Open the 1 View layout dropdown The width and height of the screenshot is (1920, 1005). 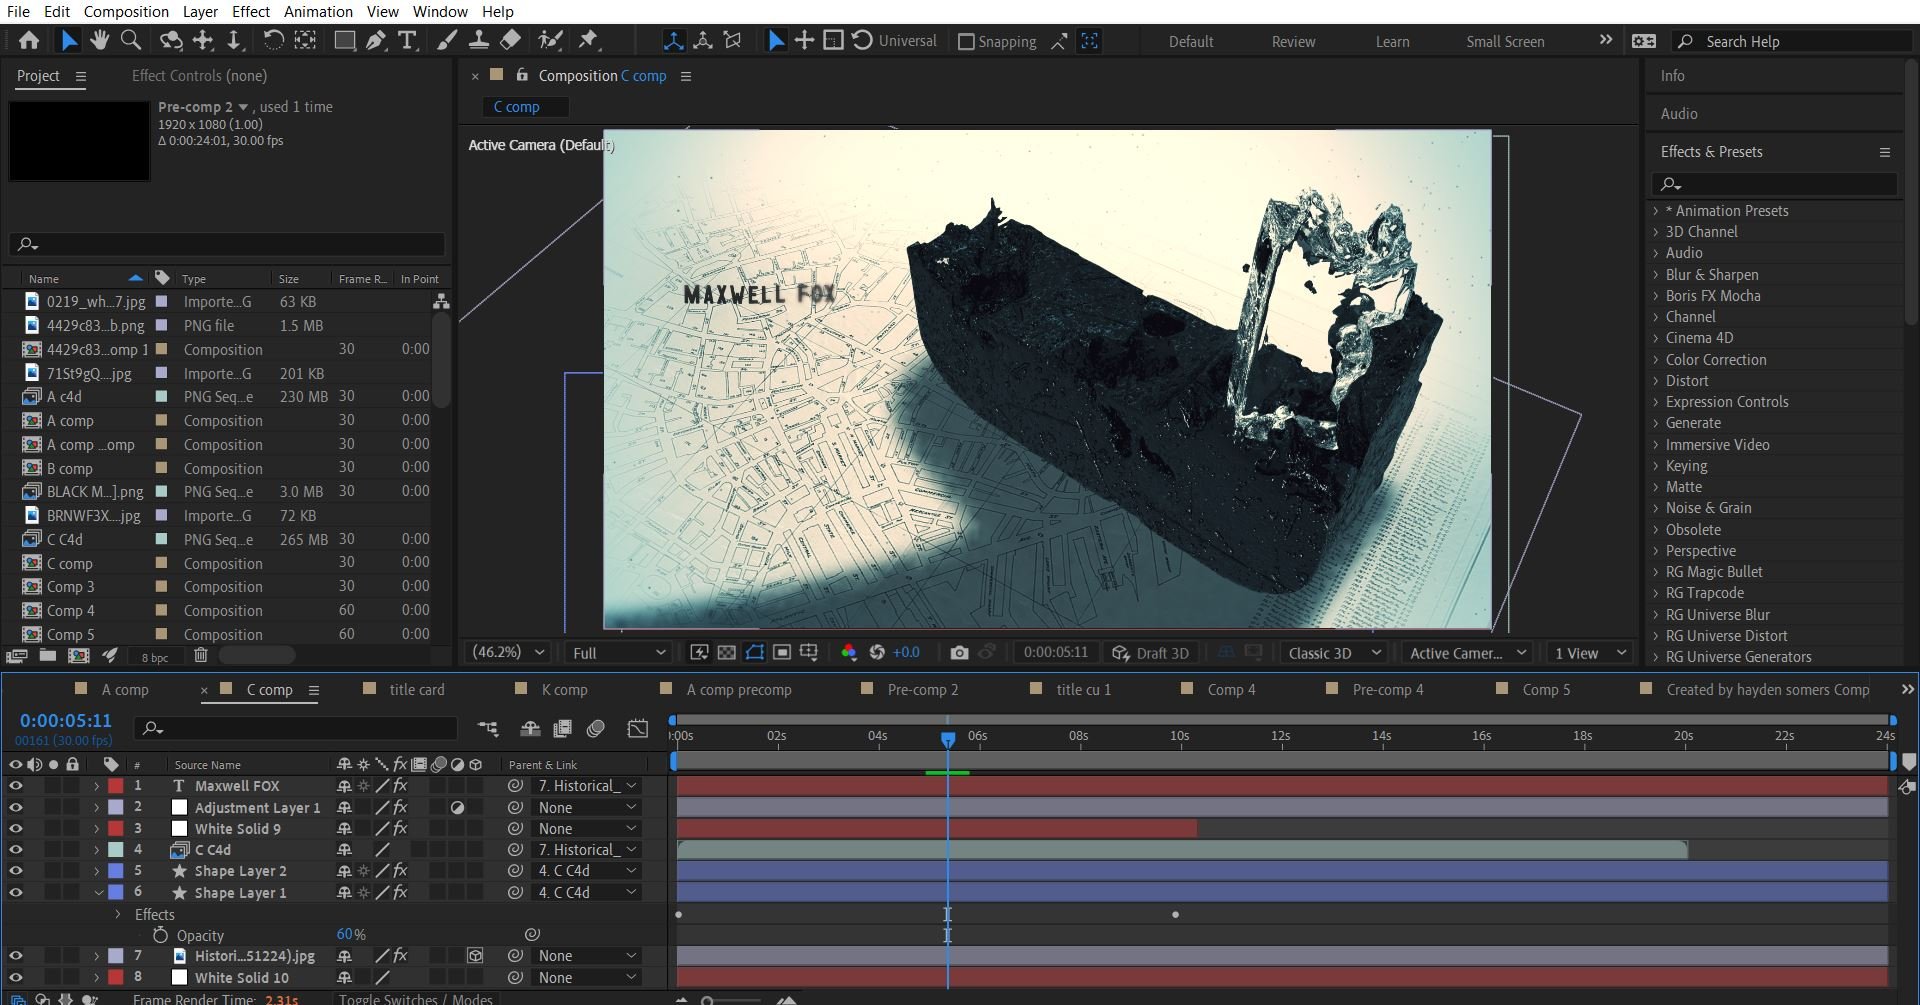point(1589,653)
